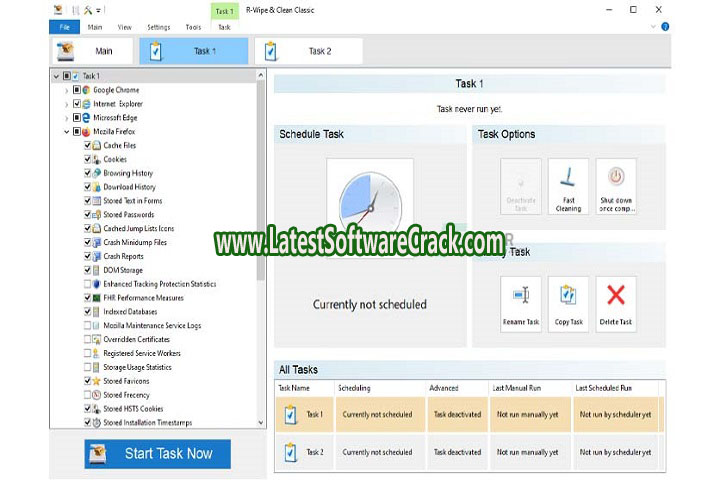The height and width of the screenshot is (480, 720).
Task: Open the Settings ribbon tab
Action: pyautogui.click(x=158, y=27)
